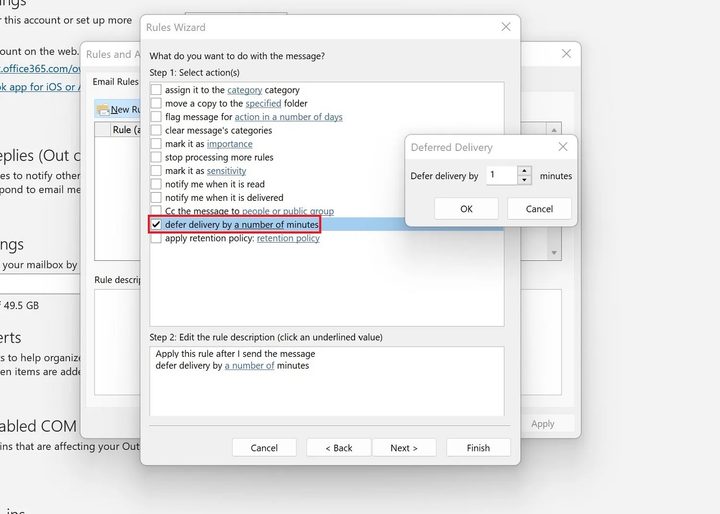Click 'action in a number of days' link
The height and width of the screenshot is (514, 720).
point(288,117)
